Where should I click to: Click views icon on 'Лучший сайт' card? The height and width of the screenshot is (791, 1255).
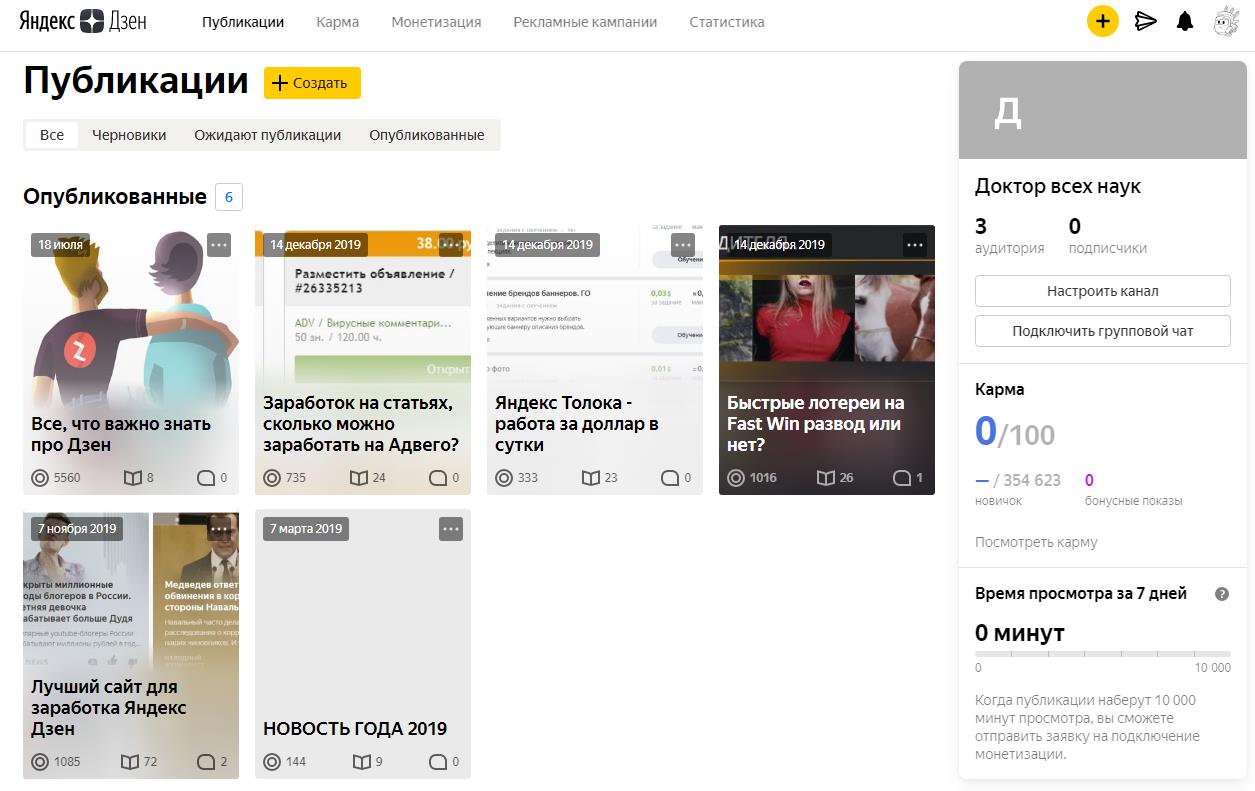(x=40, y=762)
